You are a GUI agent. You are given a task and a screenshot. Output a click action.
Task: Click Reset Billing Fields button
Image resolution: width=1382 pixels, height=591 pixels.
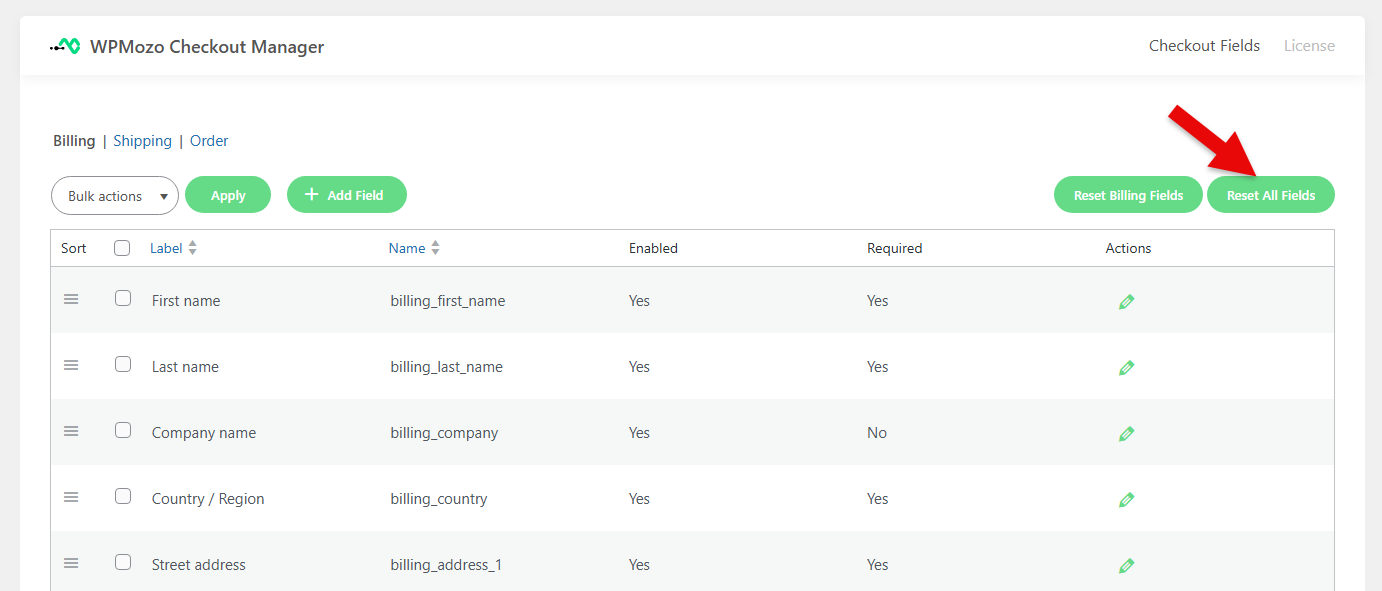[1128, 195]
